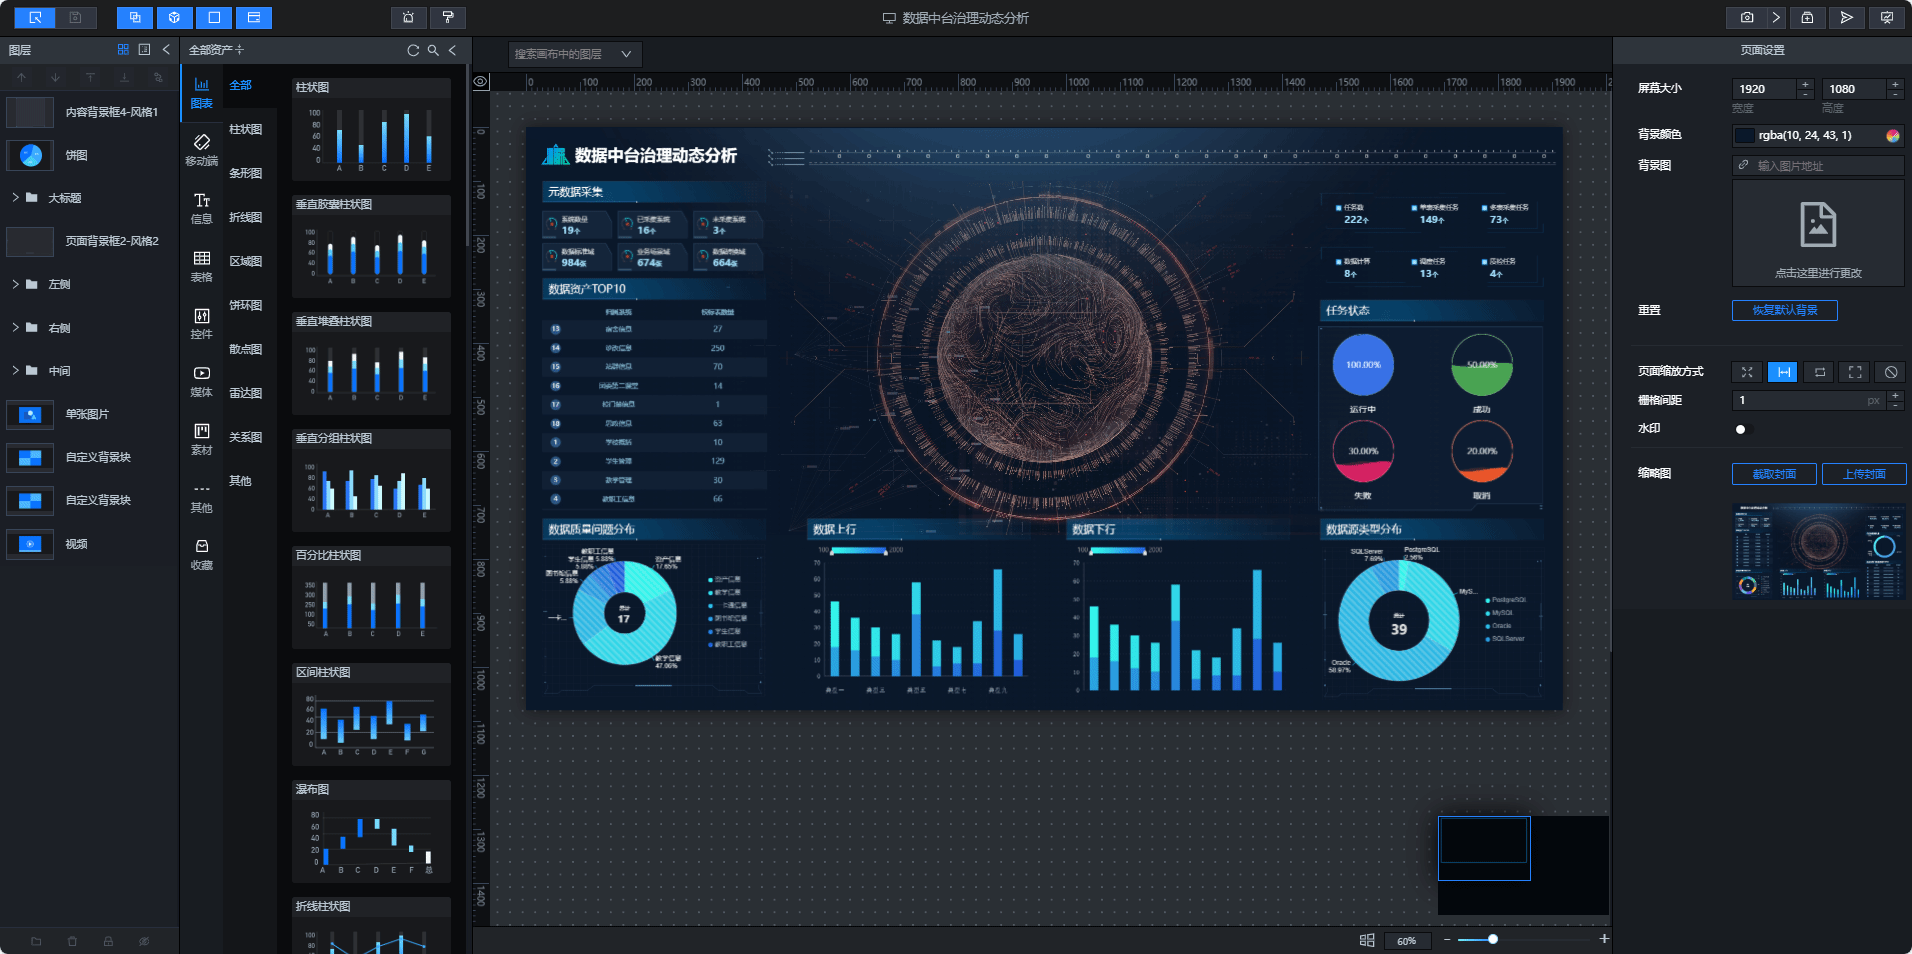
Task: Select the 饼环图 chart category tab
Action: 245,305
